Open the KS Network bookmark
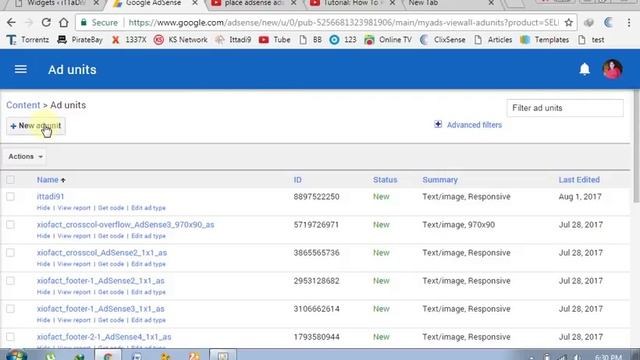640x360 pixels. click(181, 40)
